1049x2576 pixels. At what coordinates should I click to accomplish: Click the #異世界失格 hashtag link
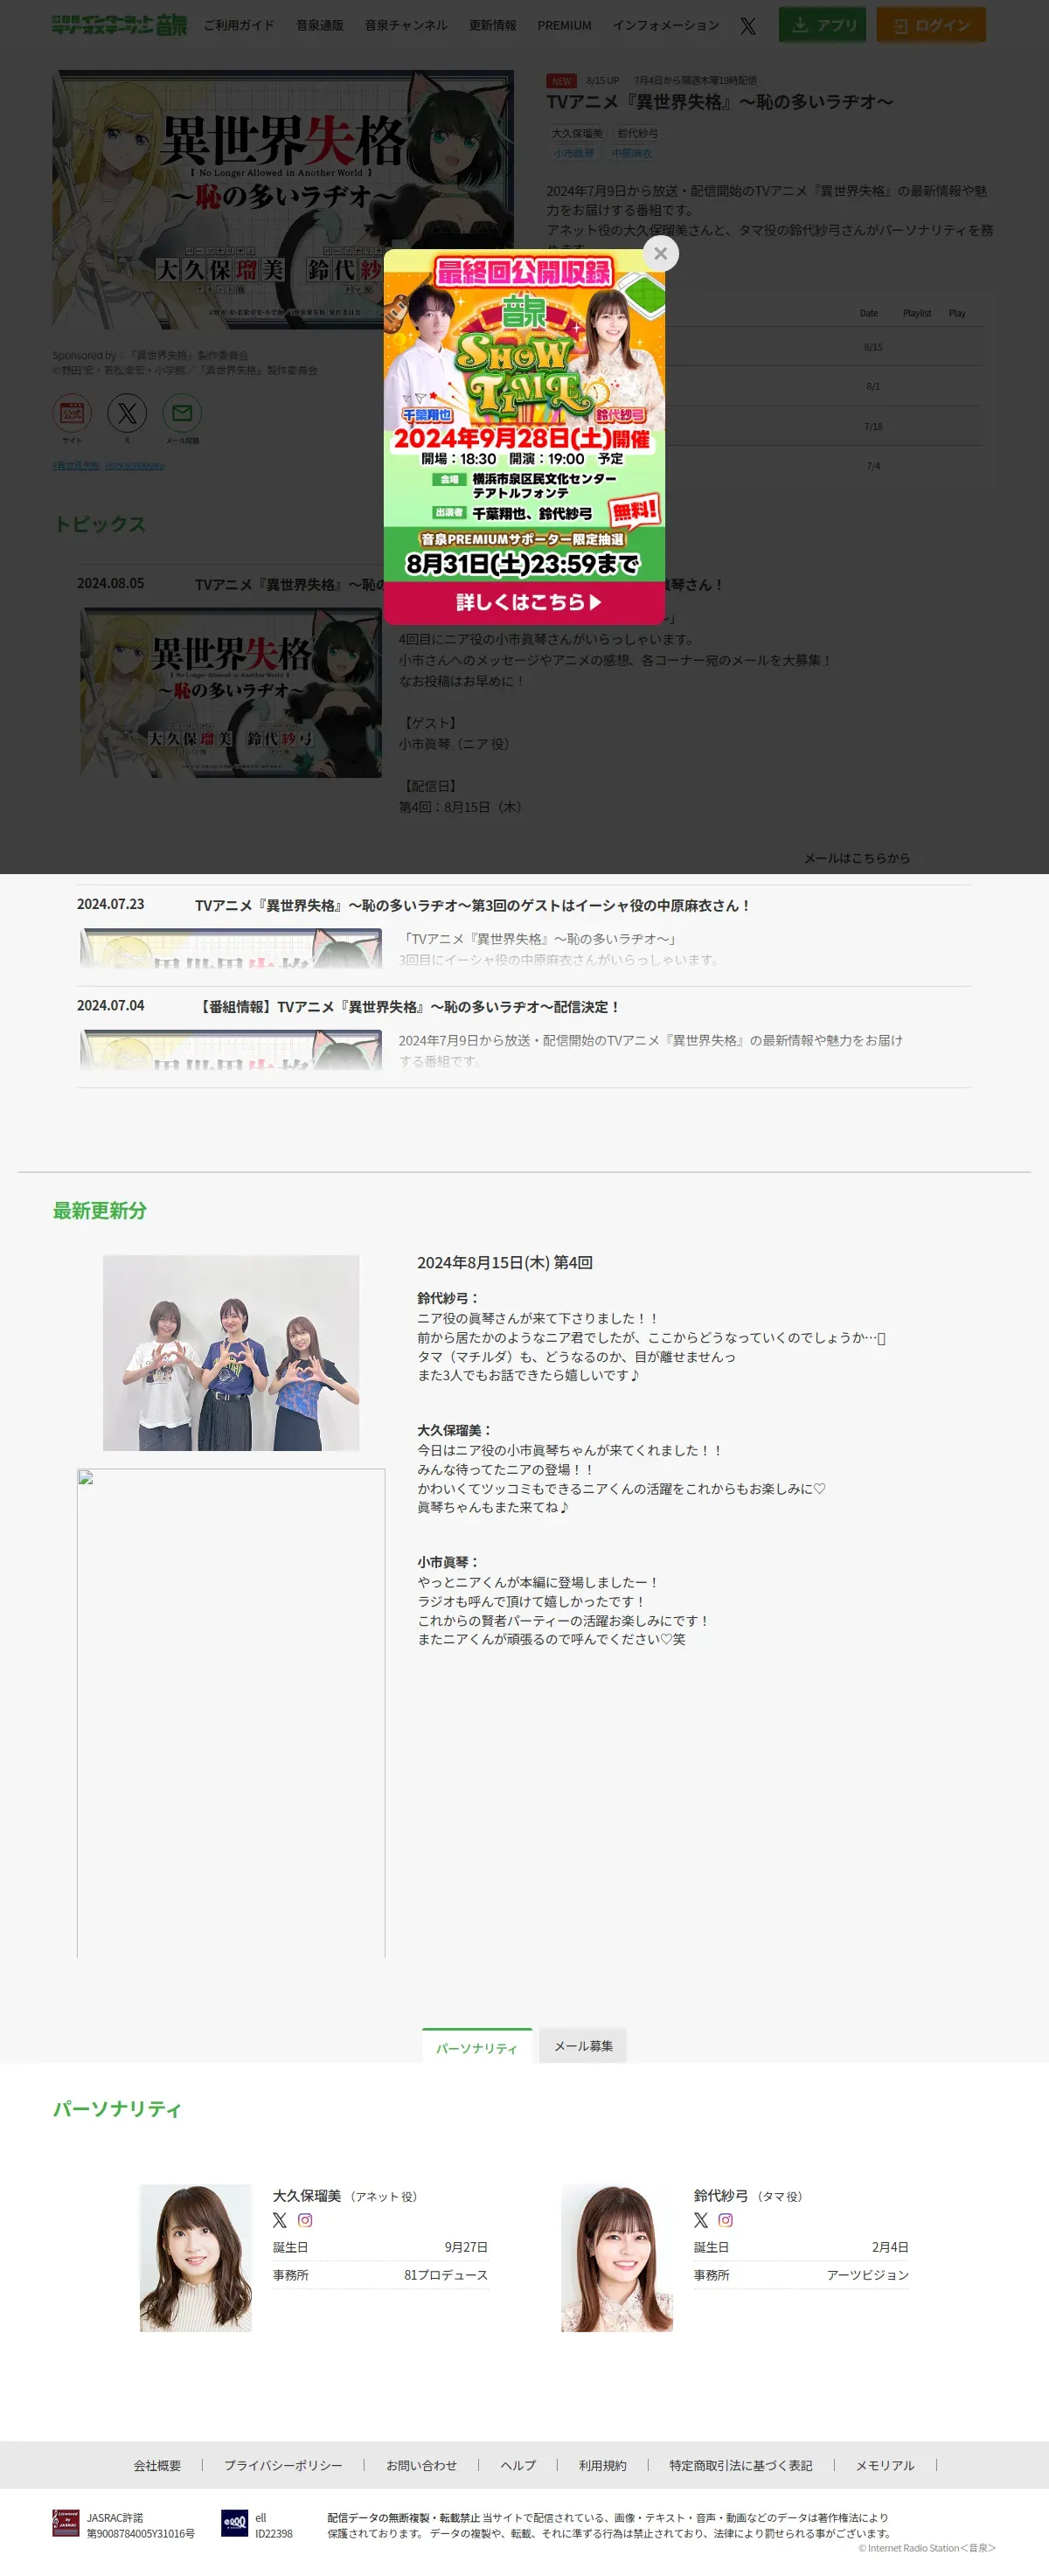pos(76,465)
